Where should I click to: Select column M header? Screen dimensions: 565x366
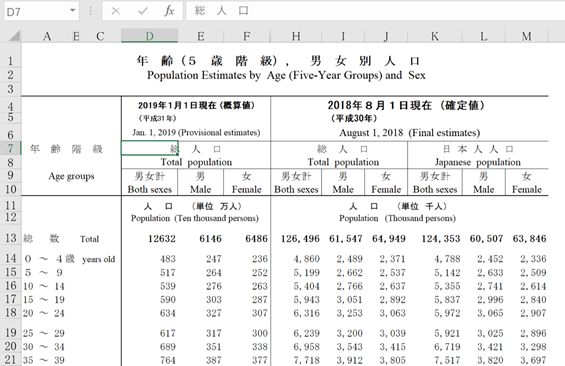tap(527, 36)
